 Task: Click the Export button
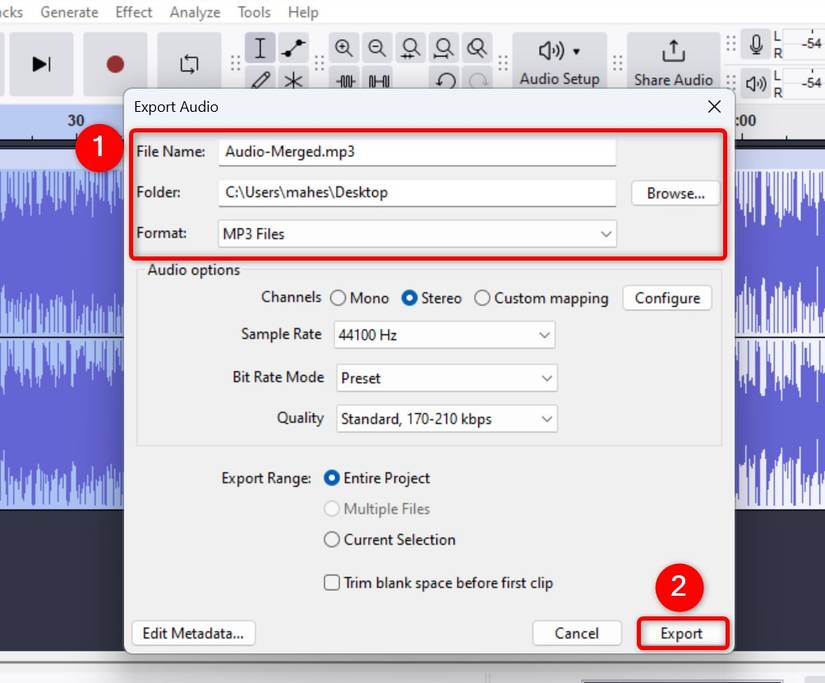tap(683, 633)
